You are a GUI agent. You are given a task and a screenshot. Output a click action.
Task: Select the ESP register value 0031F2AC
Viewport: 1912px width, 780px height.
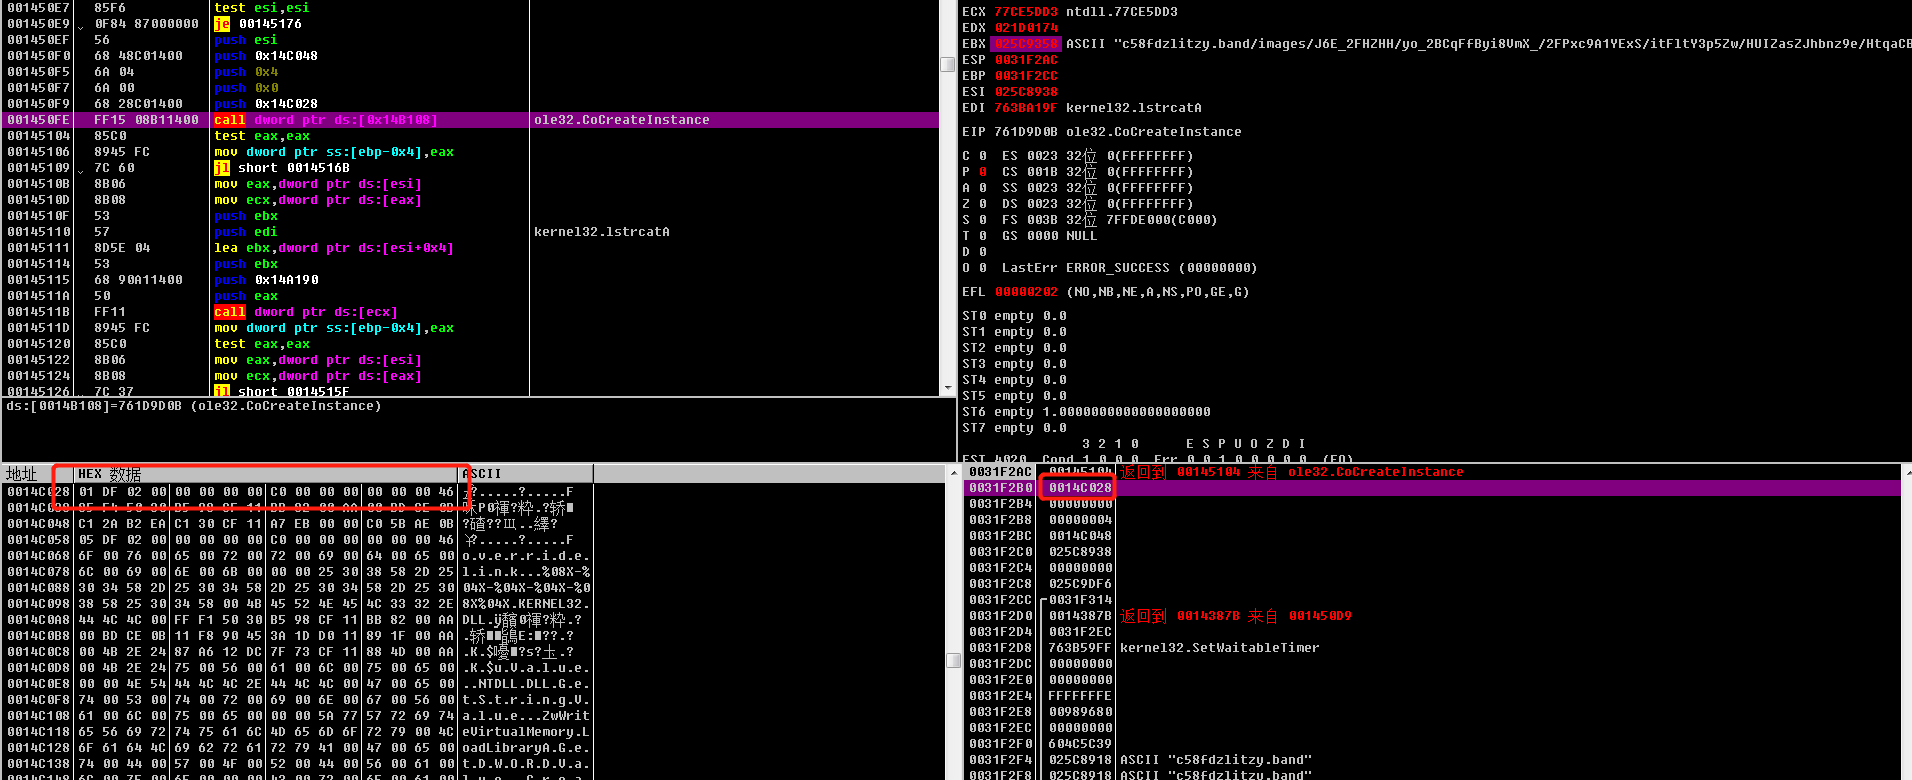pos(1026,60)
